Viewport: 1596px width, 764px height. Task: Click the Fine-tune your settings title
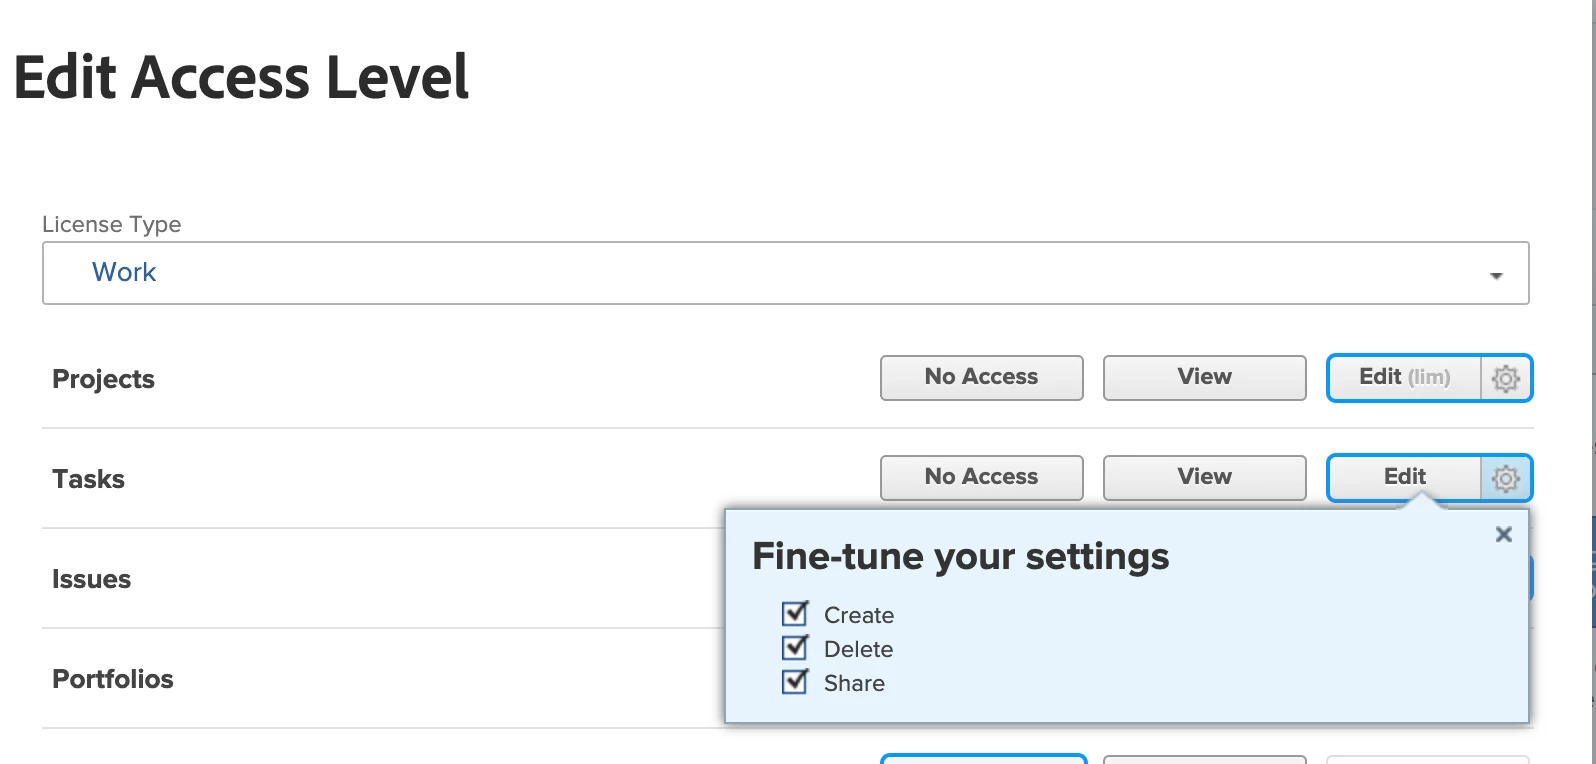point(960,556)
